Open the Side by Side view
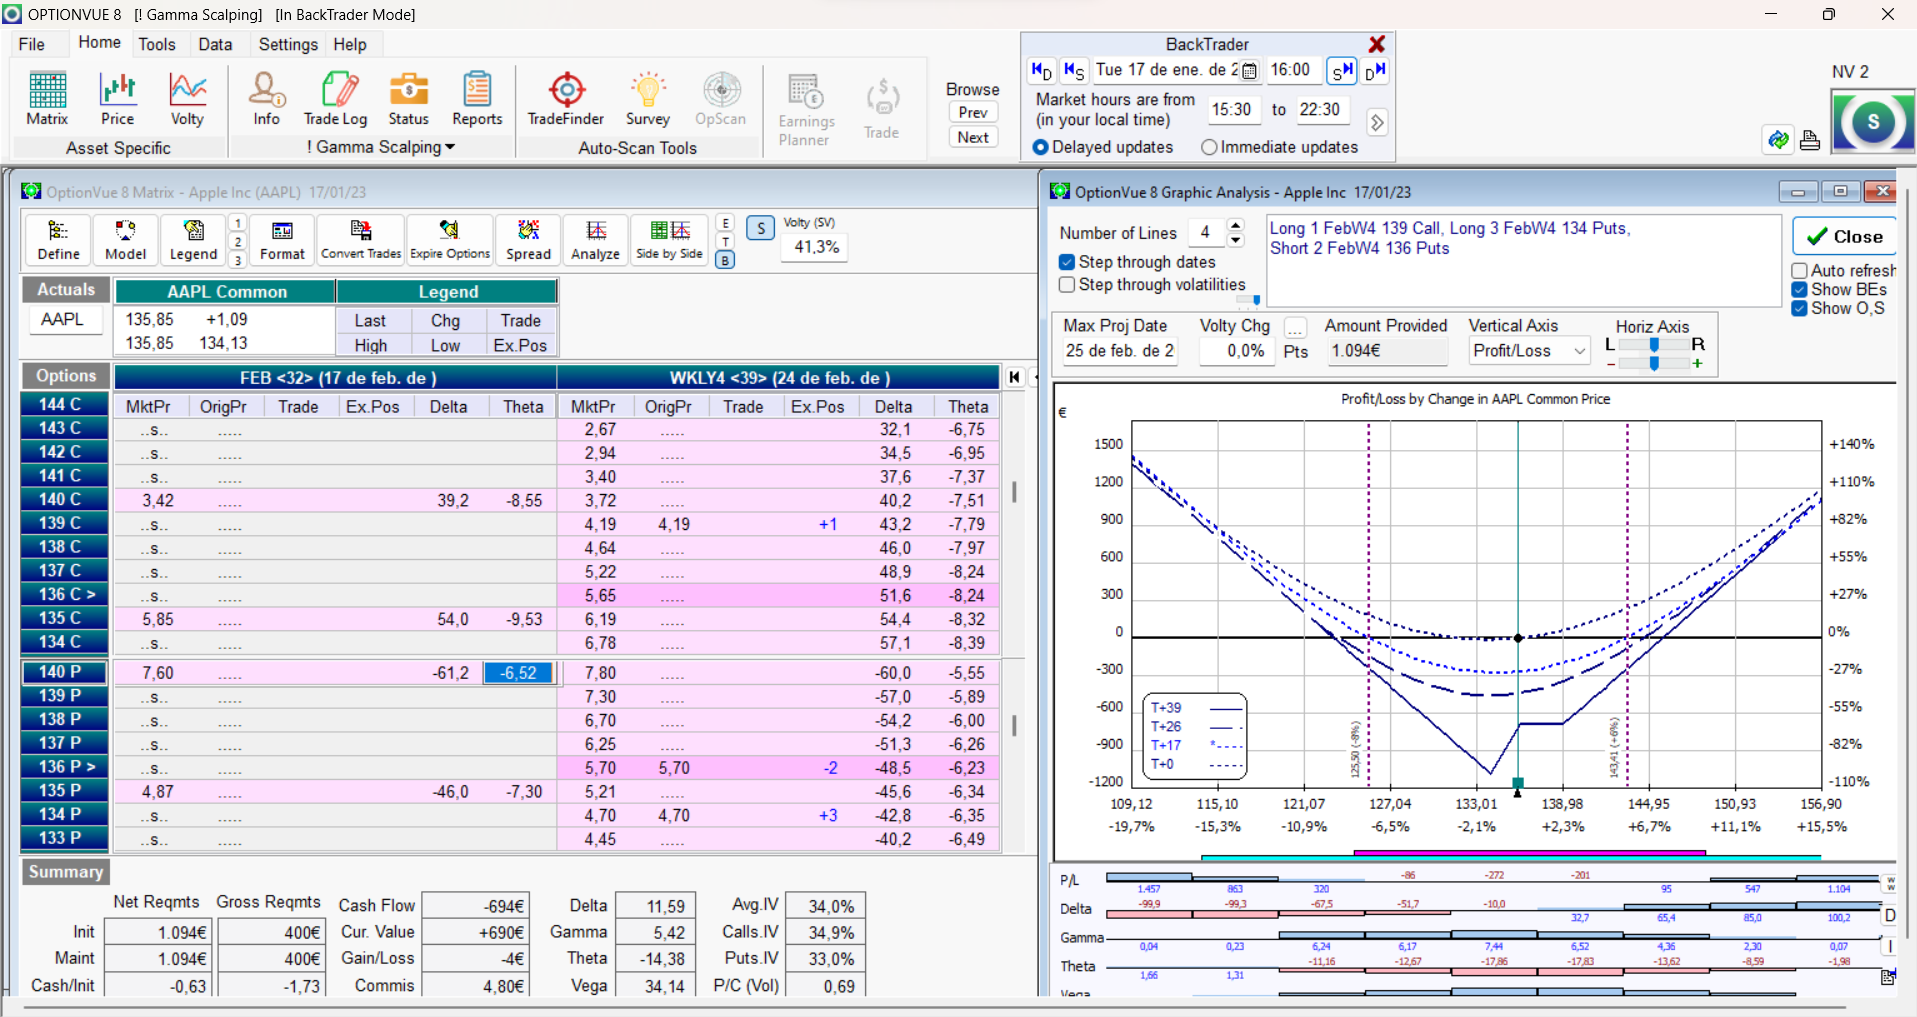Image resolution: width=1917 pixels, height=1017 pixels. click(x=670, y=241)
